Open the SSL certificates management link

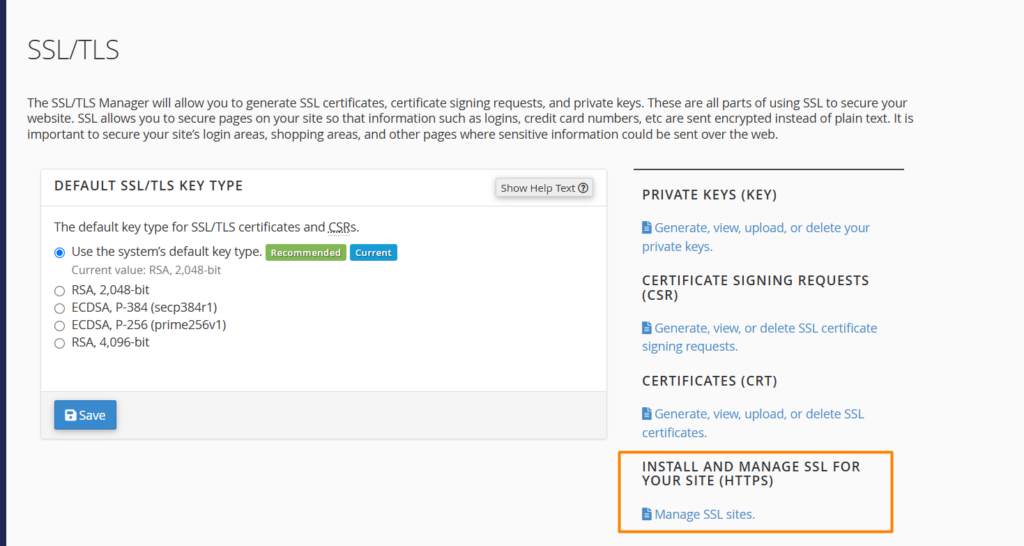tap(758, 414)
